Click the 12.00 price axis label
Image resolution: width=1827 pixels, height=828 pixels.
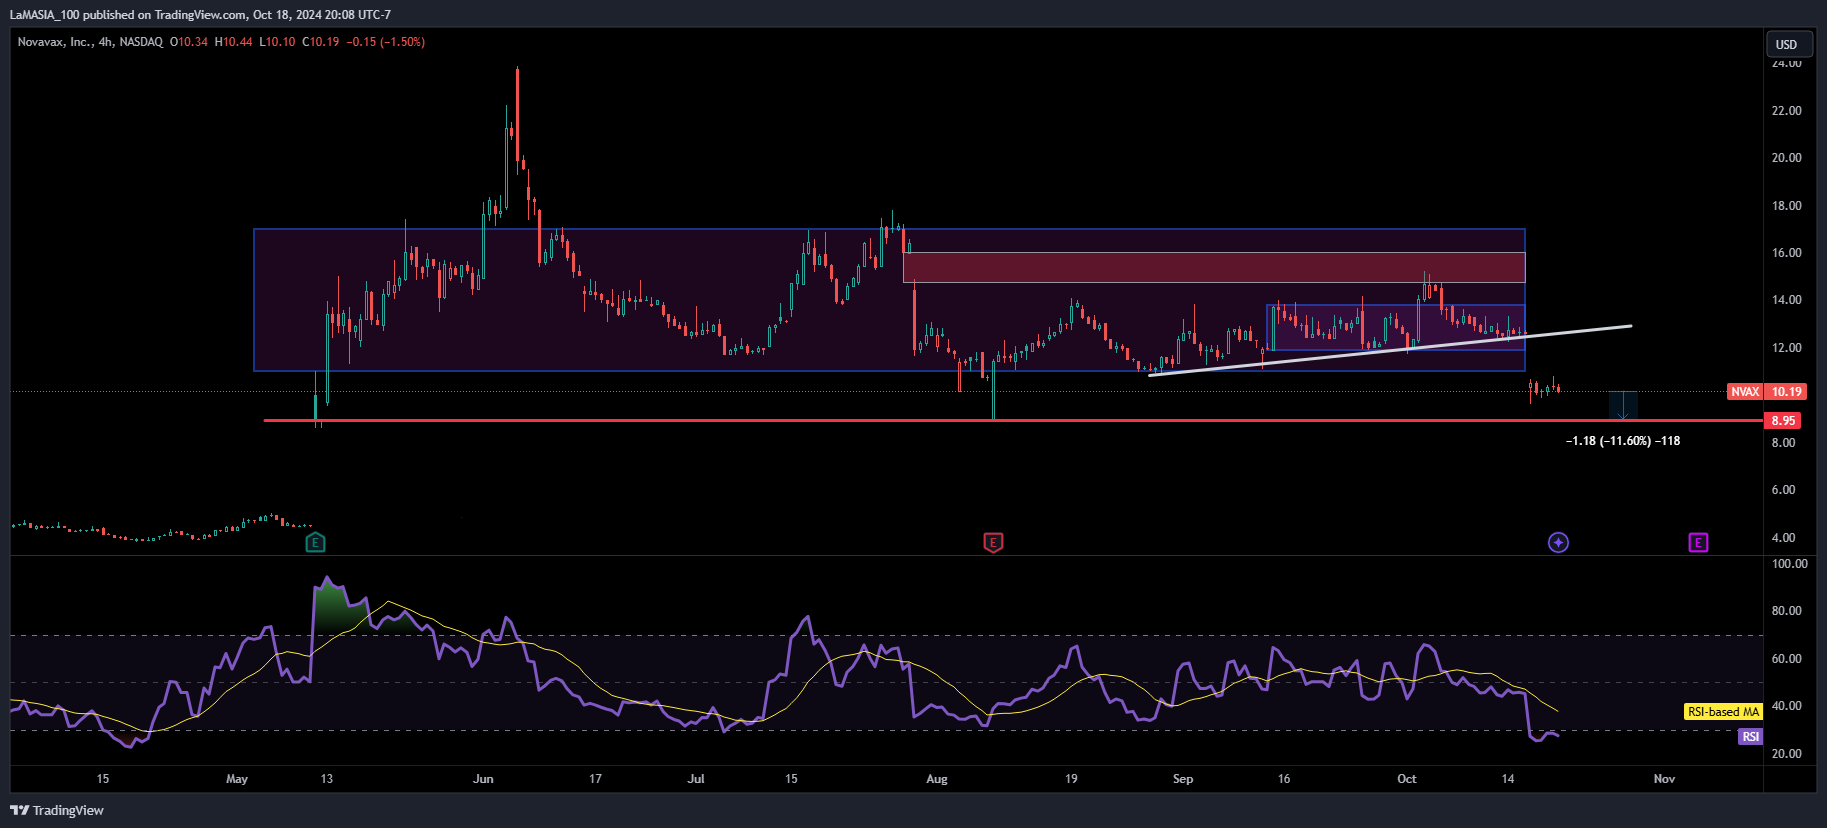[x=1786, y=348]
